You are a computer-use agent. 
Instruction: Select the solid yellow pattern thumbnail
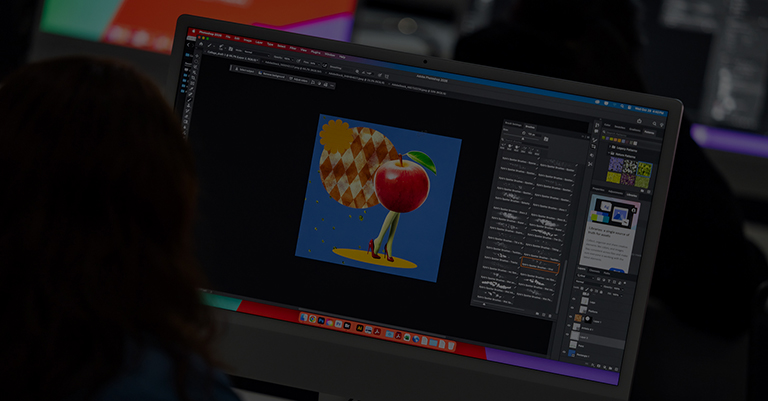pos(613,177)
